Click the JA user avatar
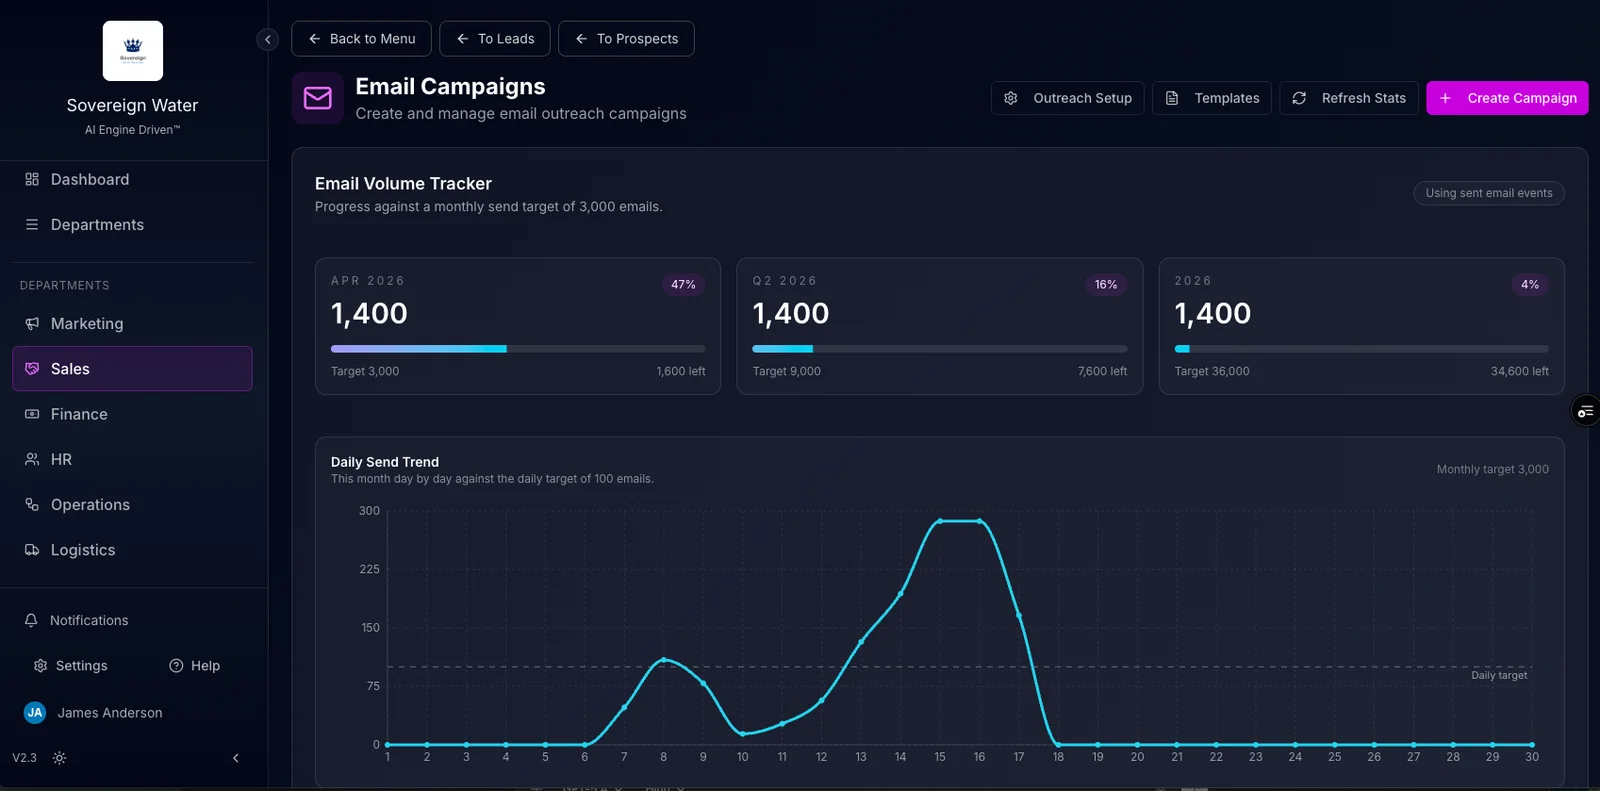Screen dimensions: 1600x791 [x=35, y=713]
